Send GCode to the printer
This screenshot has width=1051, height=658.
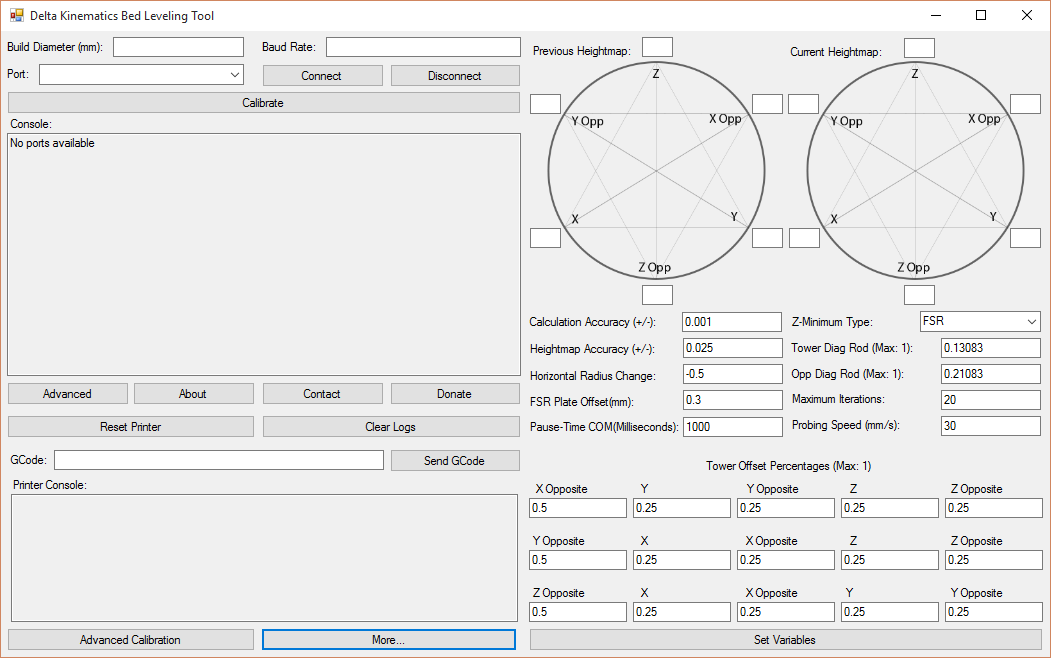[x=455, y=460]
